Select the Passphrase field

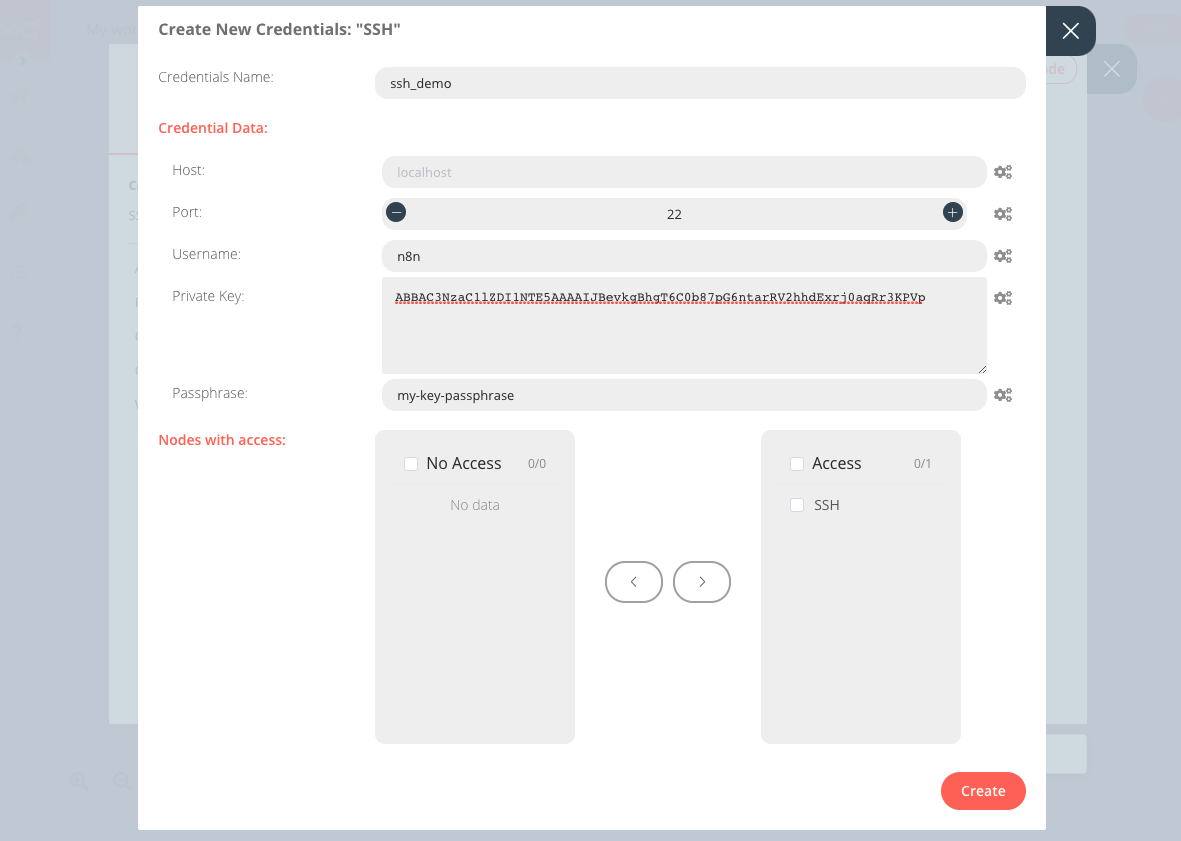click(683, 395)
